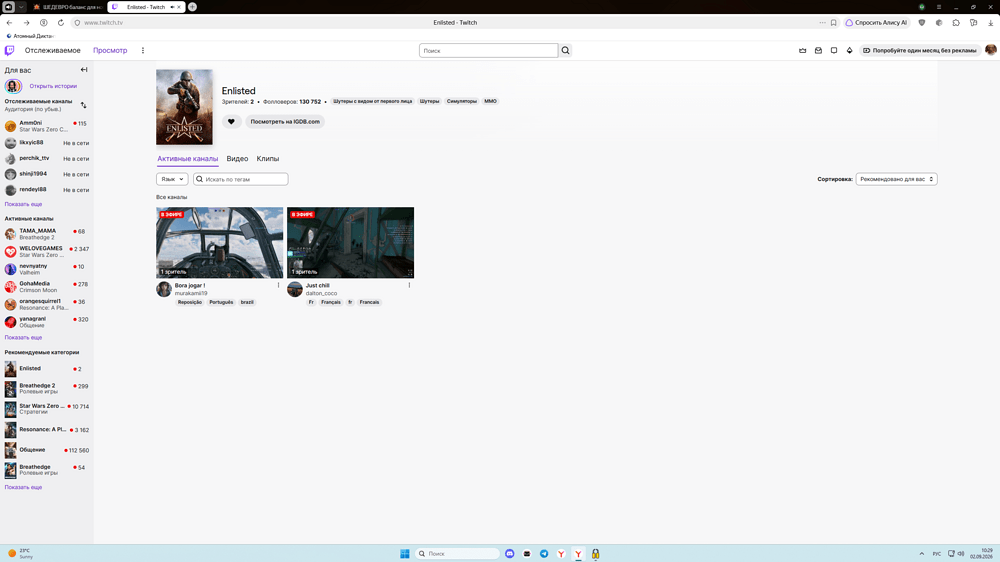Select the MMO tag
This screenshot has width=1000, height=562.
pyautogui.click(x=490, y=101)
